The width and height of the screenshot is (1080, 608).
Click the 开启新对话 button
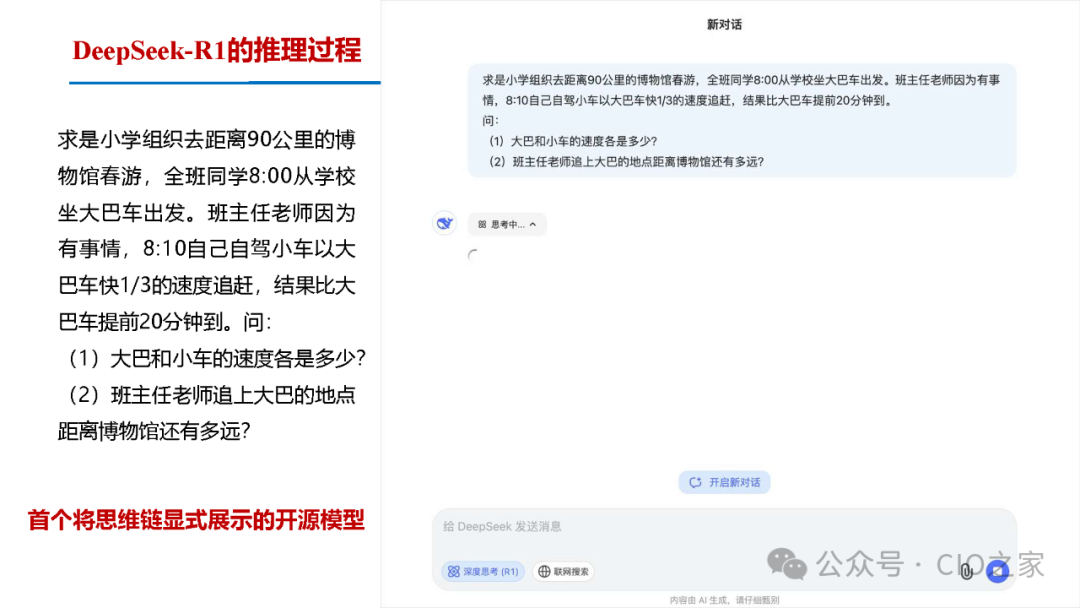coord(724,483)
